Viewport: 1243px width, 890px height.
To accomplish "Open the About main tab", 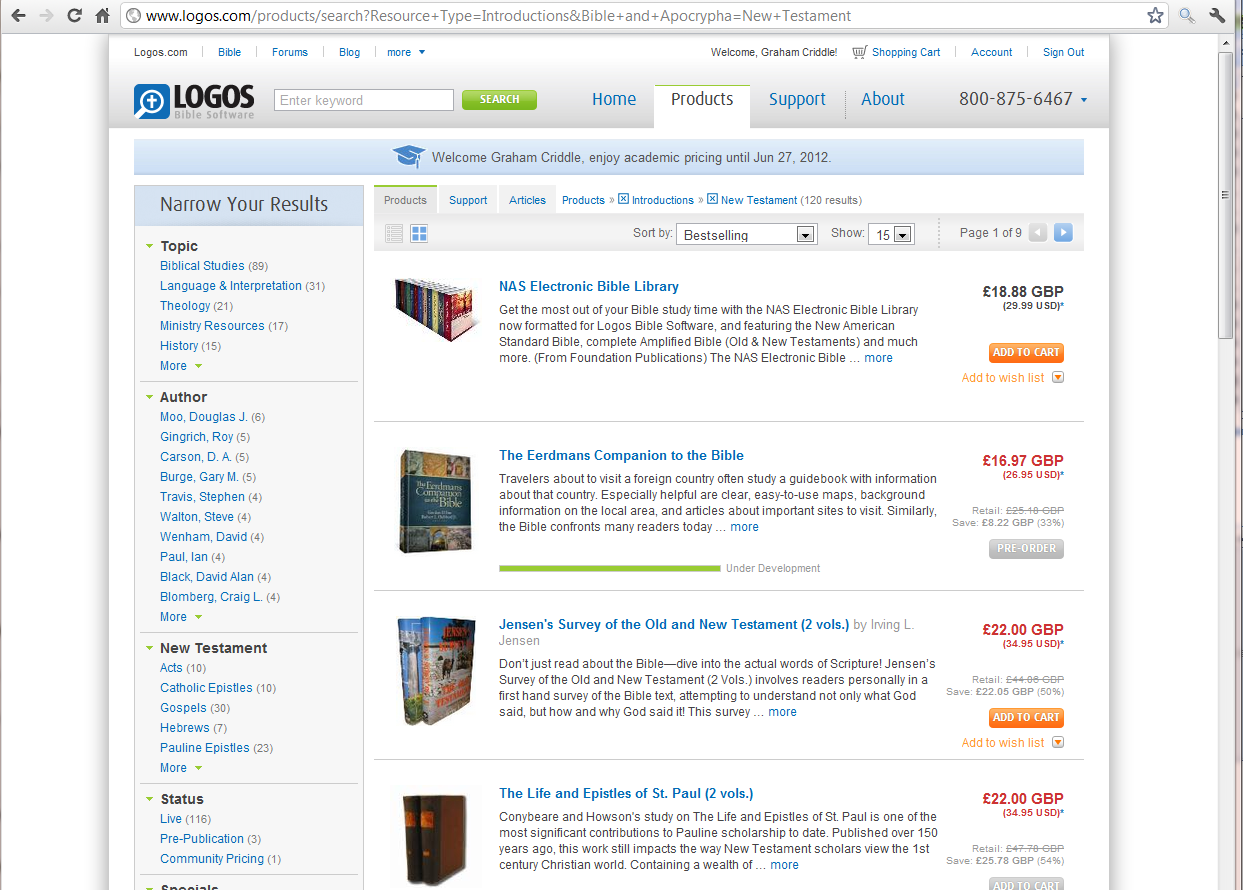I will coord(883,99).
